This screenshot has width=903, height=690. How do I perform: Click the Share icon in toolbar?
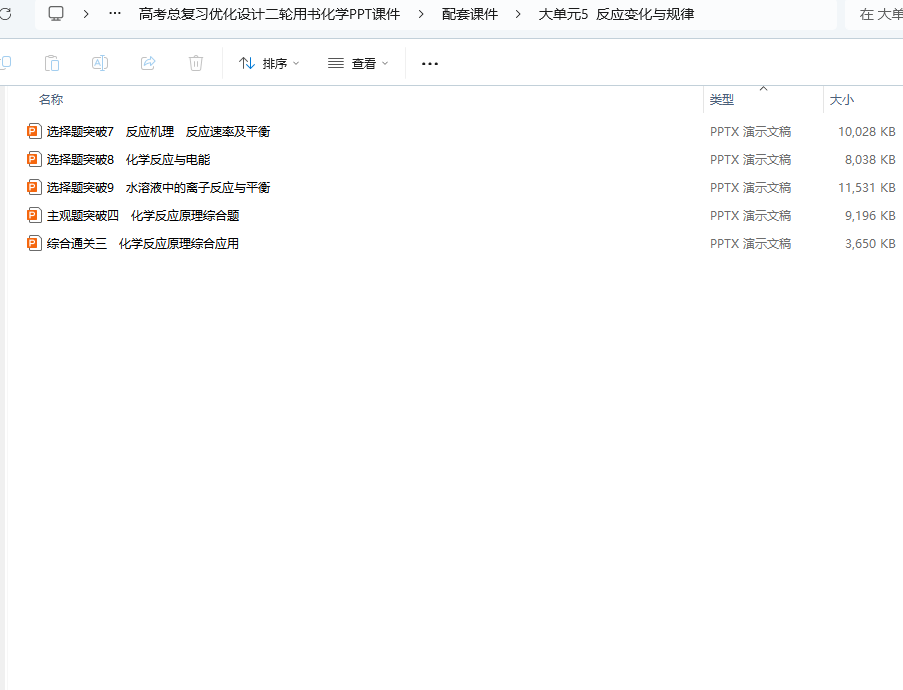[148, 63]
